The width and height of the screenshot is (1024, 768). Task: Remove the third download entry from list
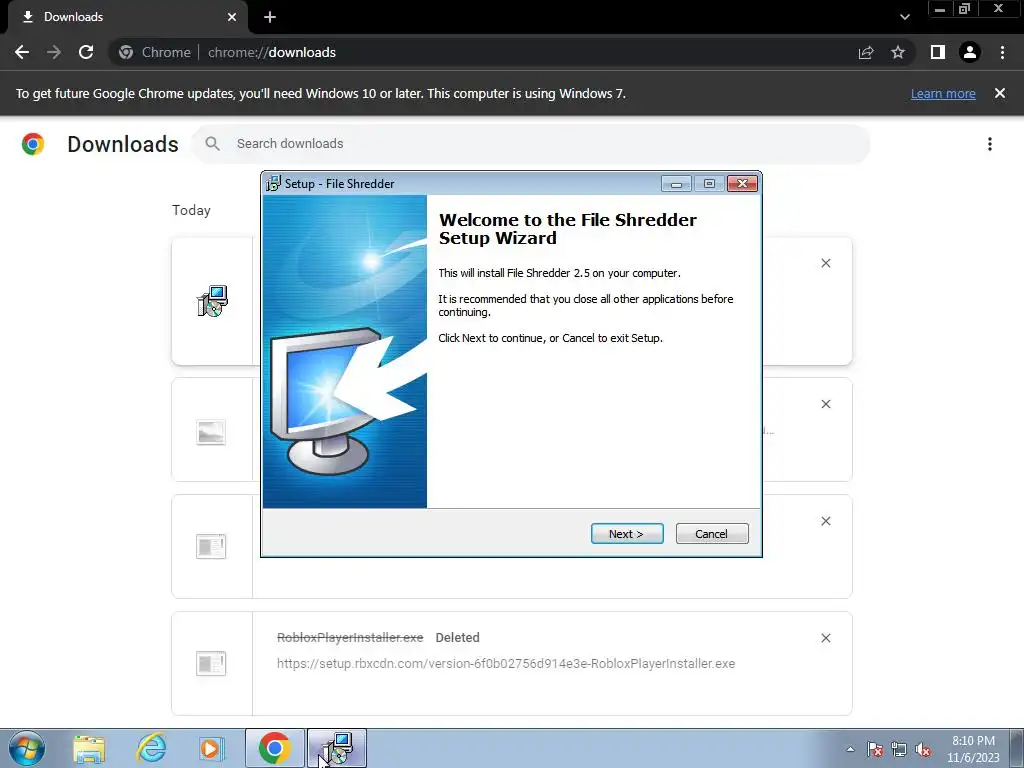coord(825,521)
